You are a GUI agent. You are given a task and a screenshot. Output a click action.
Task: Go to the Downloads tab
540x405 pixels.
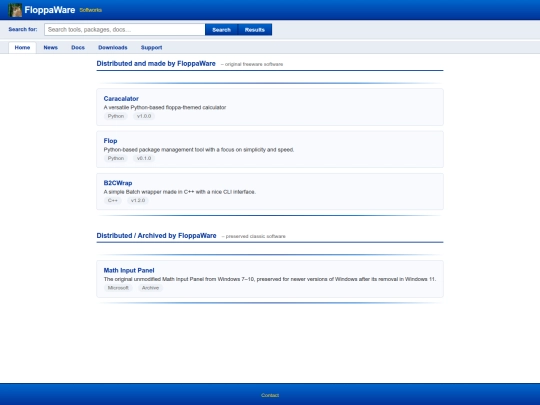tap(113, 48)
